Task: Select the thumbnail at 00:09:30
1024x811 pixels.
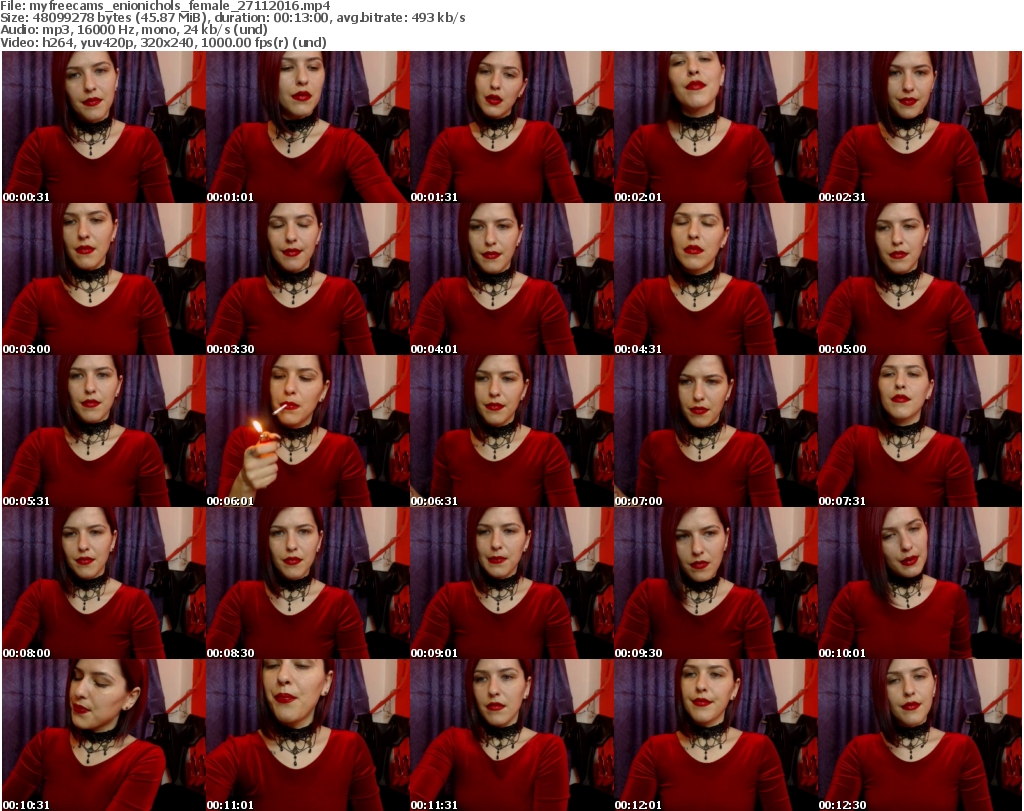Action: (716, 583)
